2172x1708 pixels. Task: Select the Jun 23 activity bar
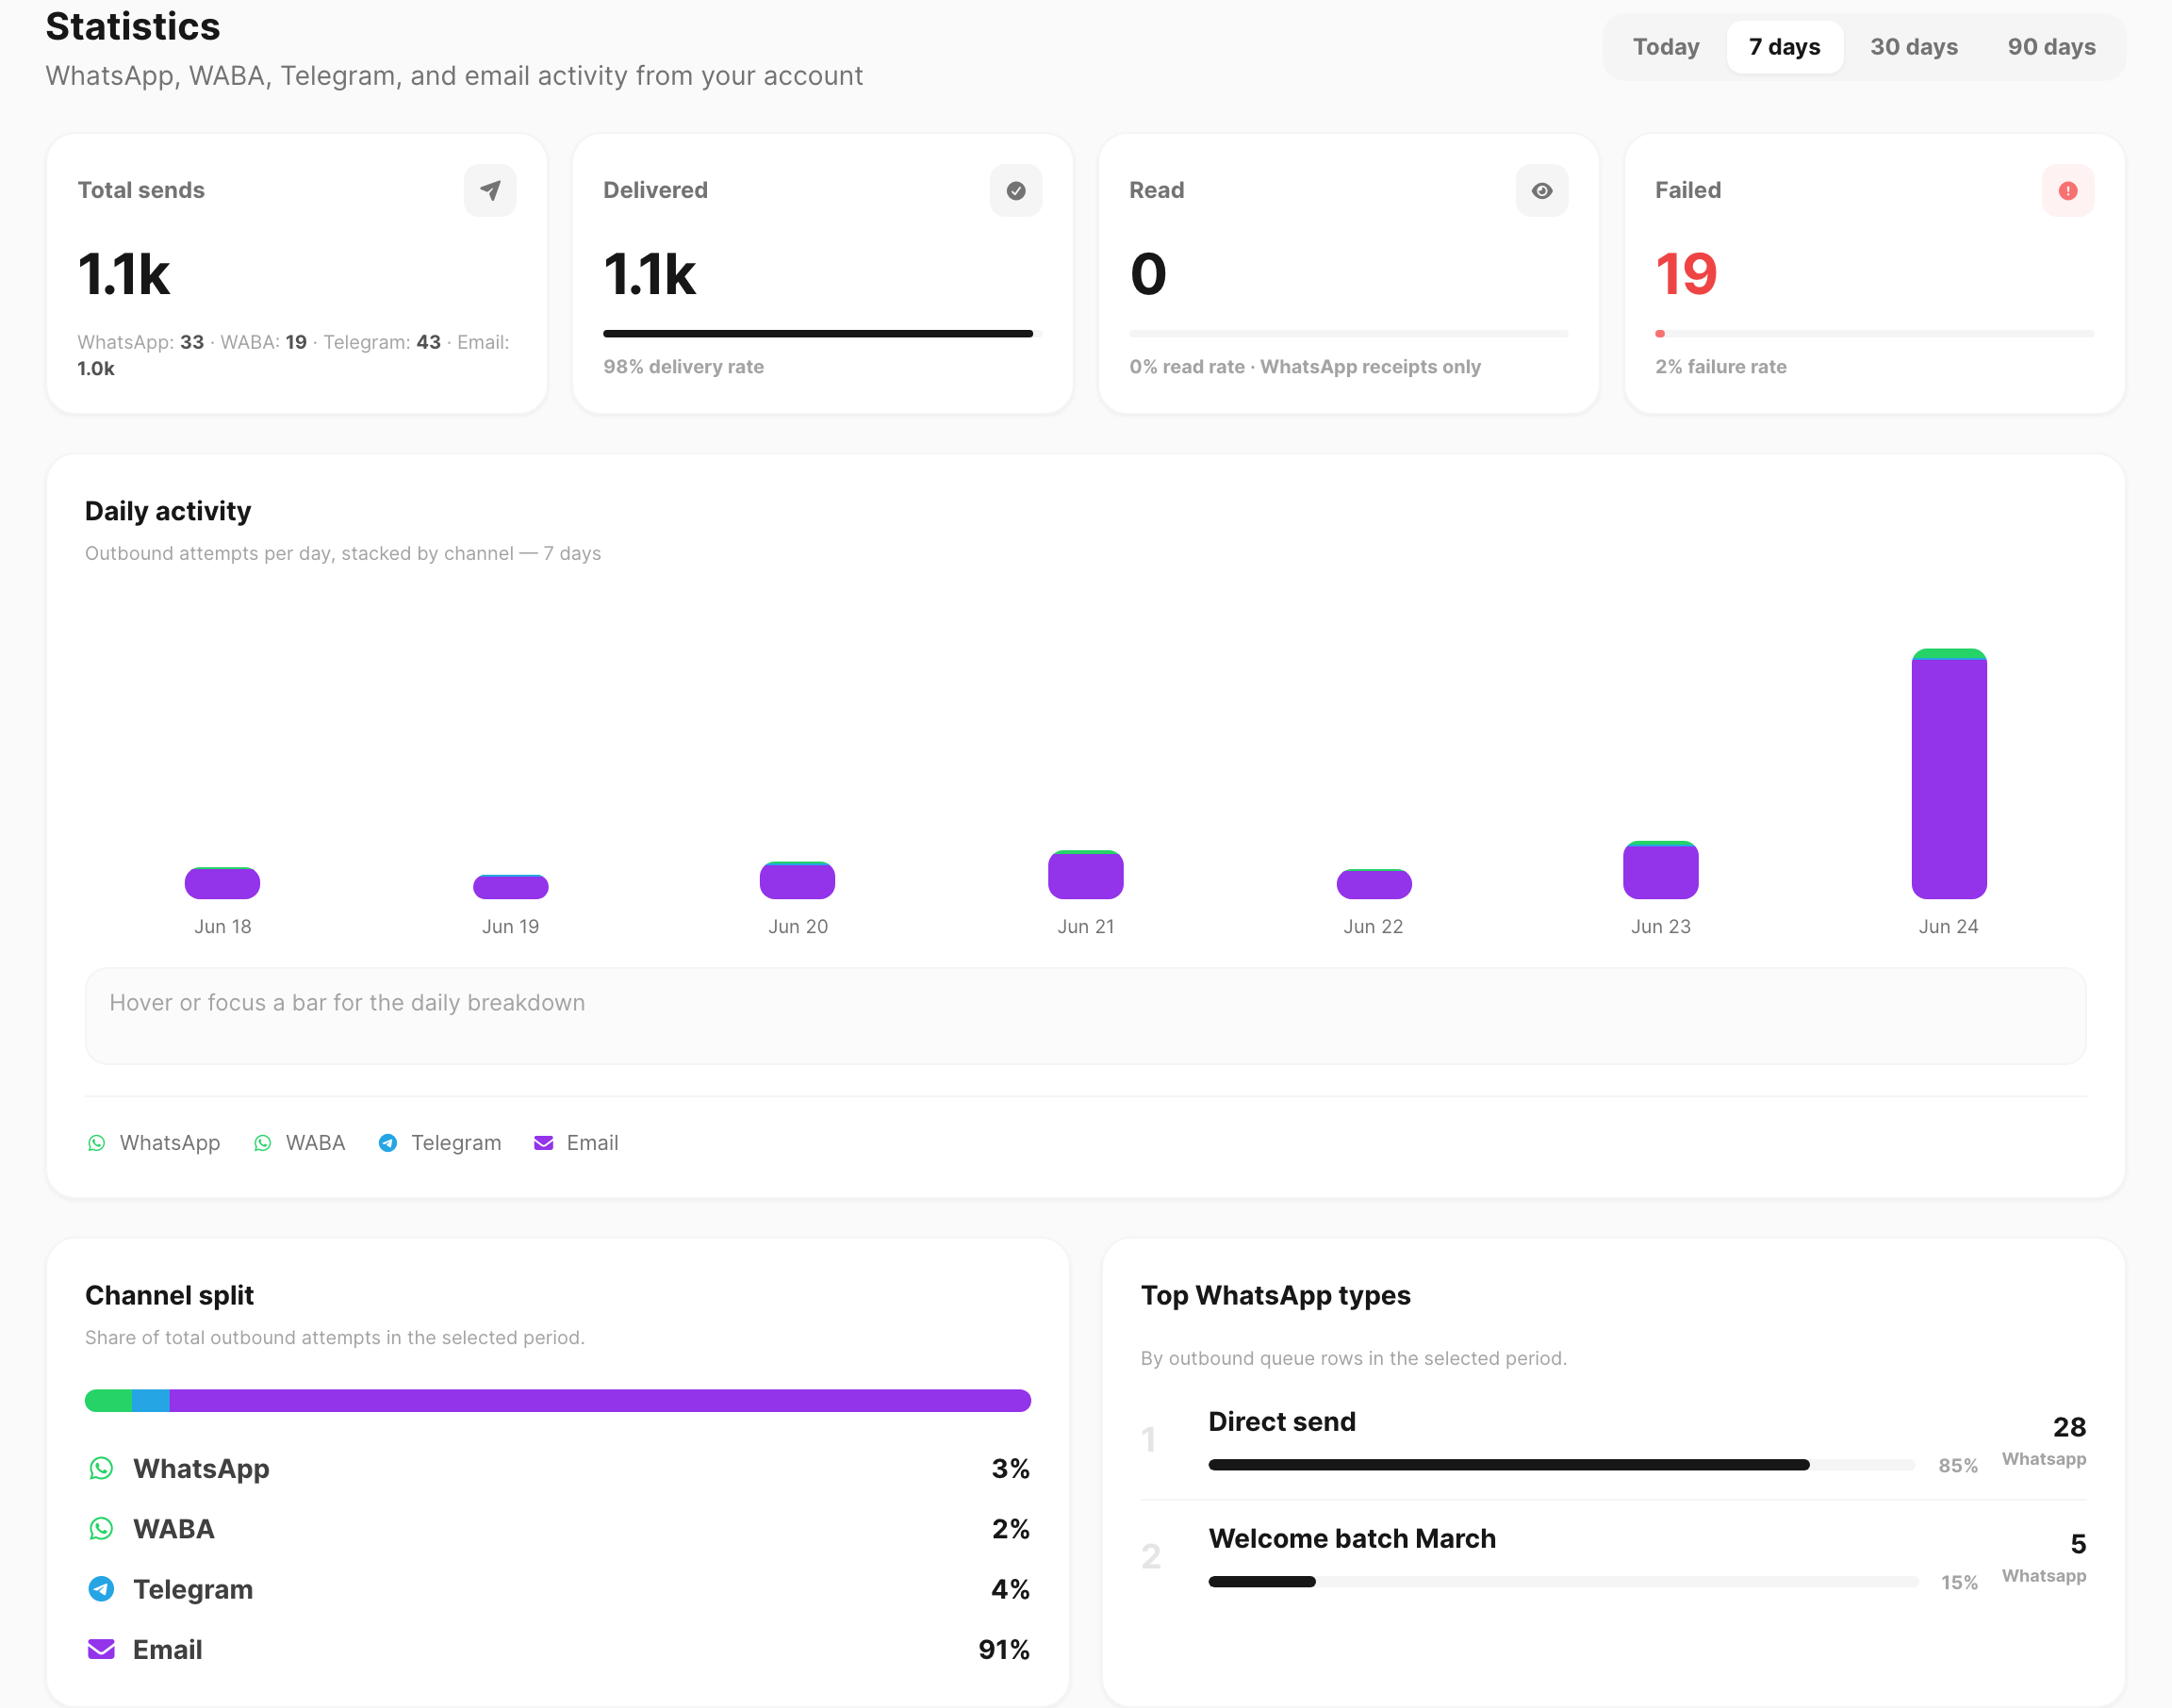point(1661,870)
